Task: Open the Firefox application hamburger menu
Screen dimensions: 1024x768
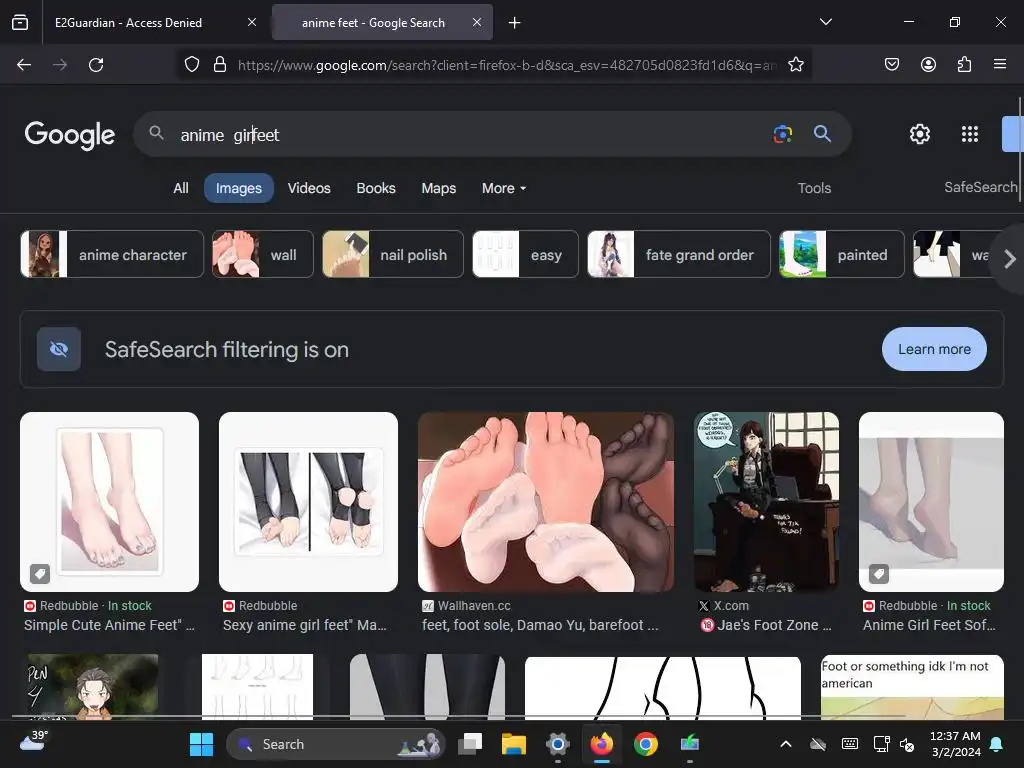Action: click(1000, 64)
